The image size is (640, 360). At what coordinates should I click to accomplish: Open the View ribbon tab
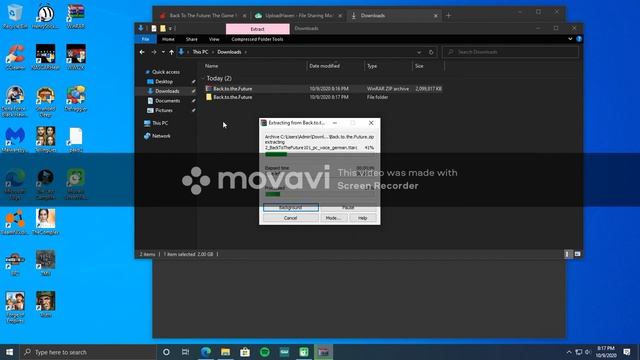(214, 39)
